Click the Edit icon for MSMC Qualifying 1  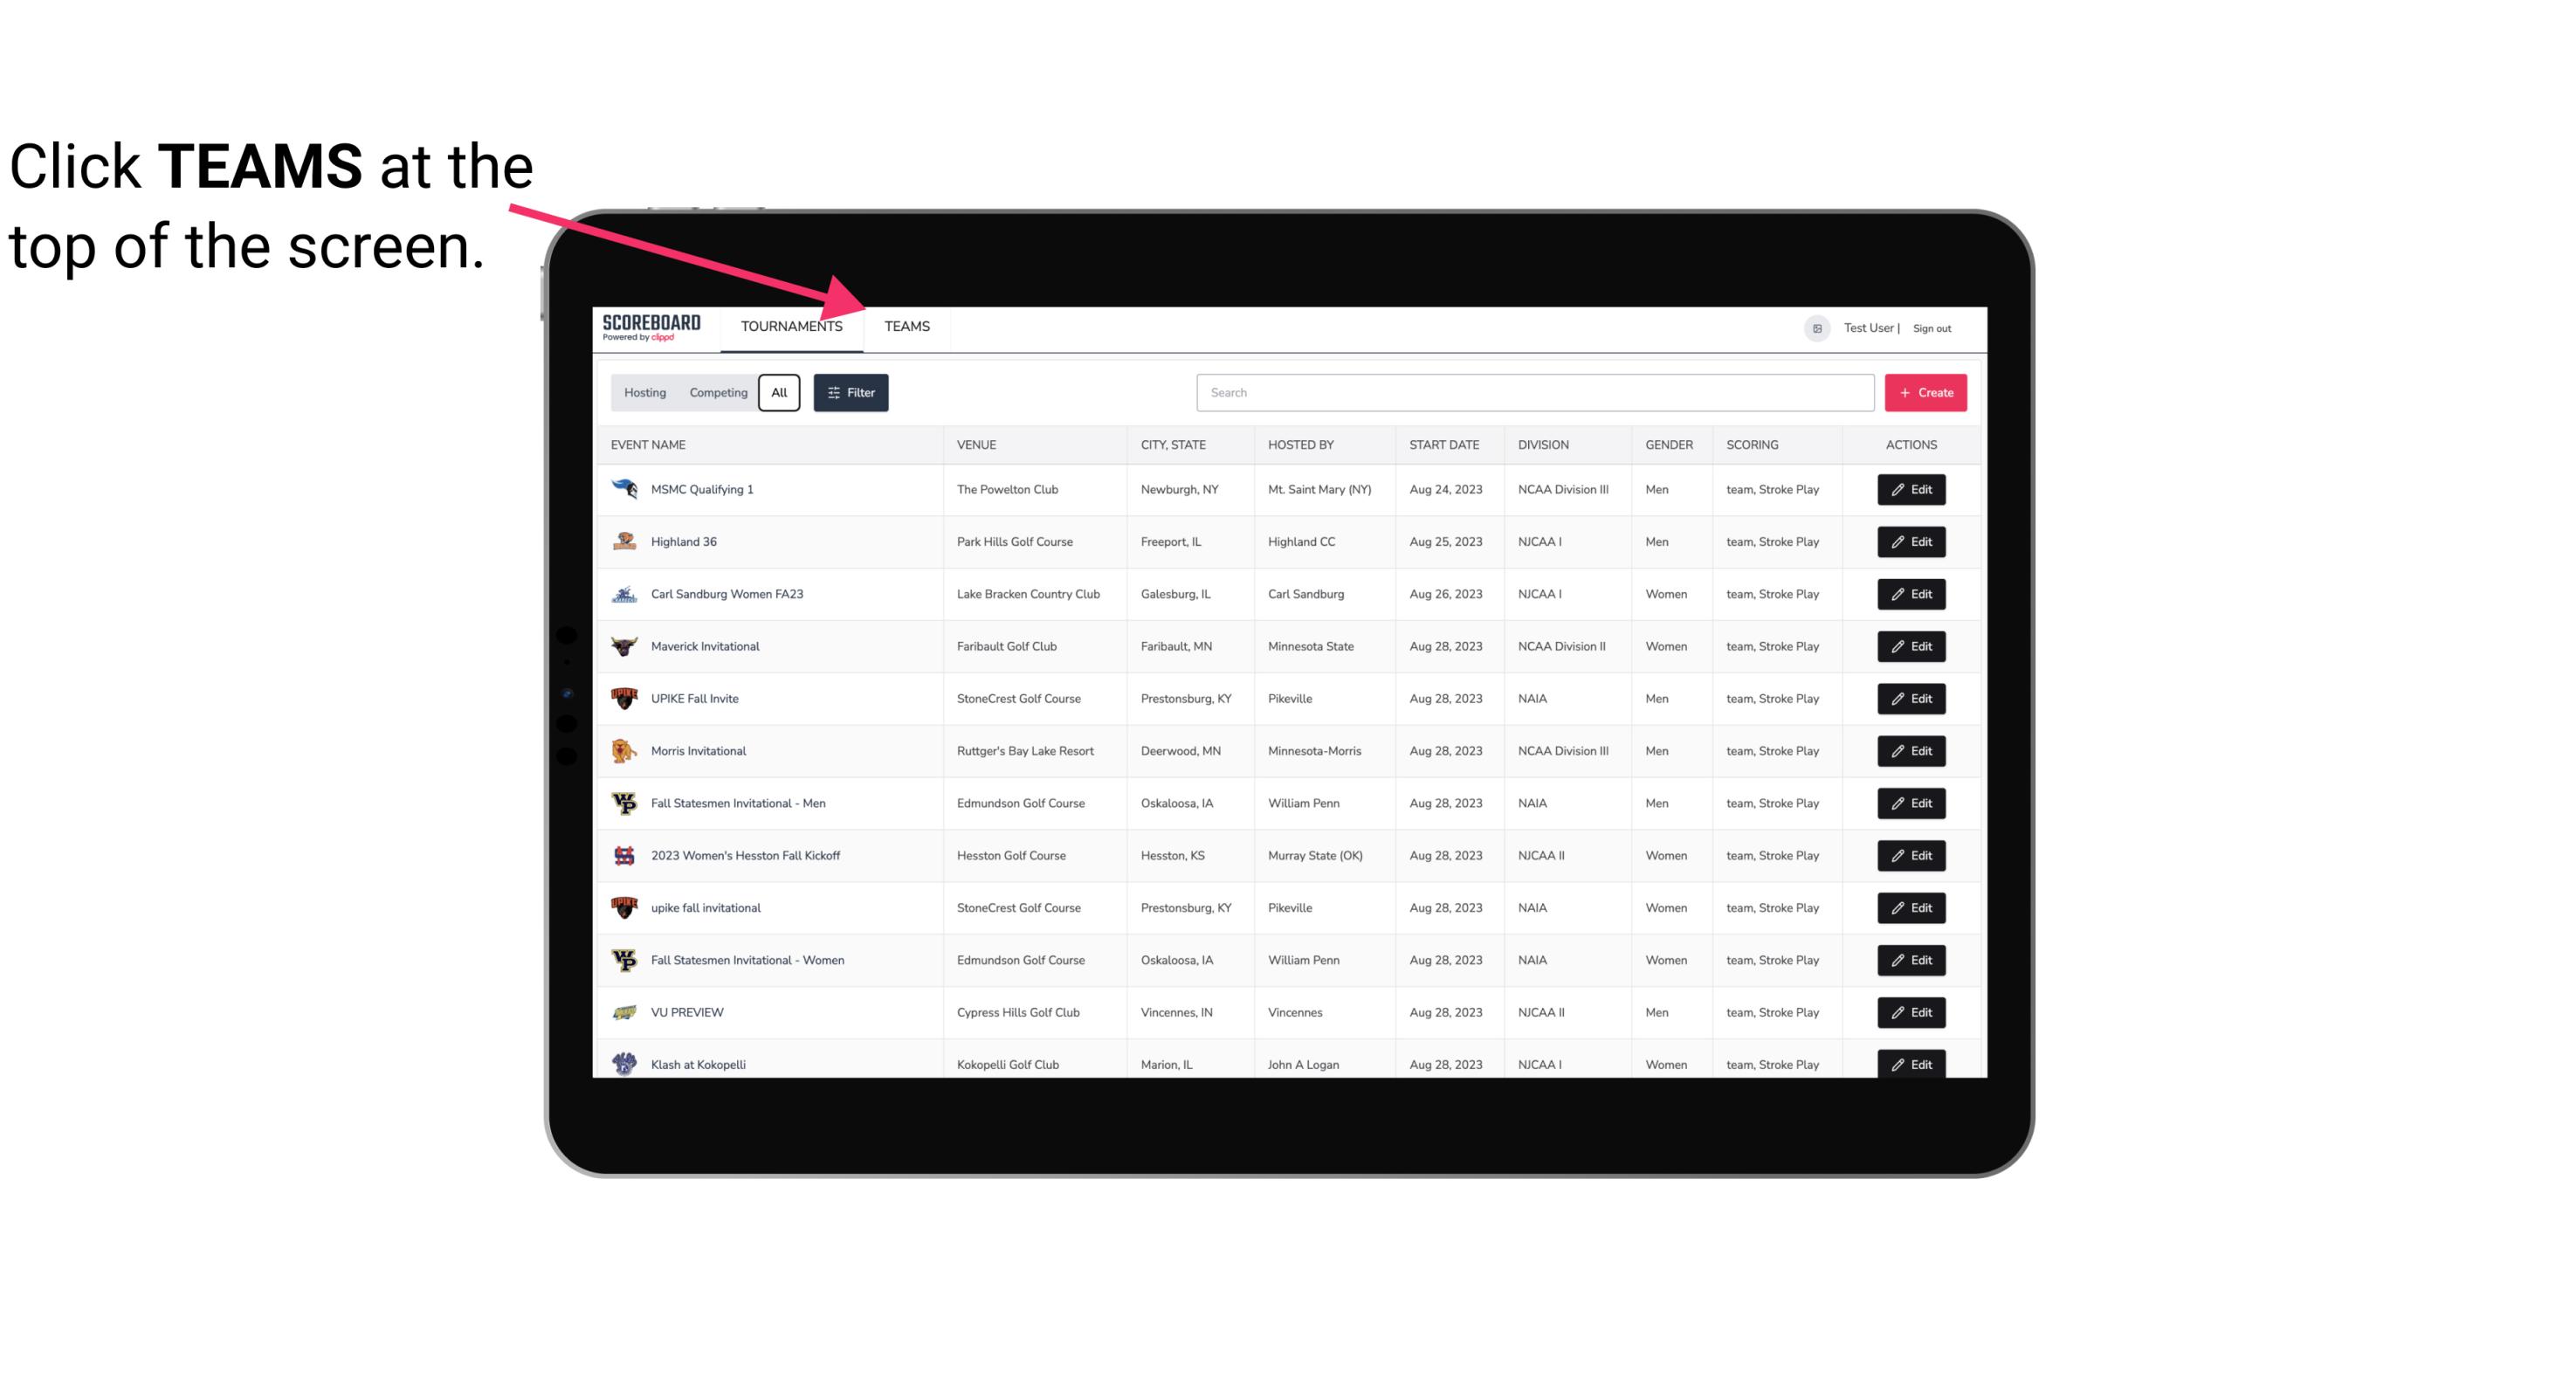[1912, 490]
